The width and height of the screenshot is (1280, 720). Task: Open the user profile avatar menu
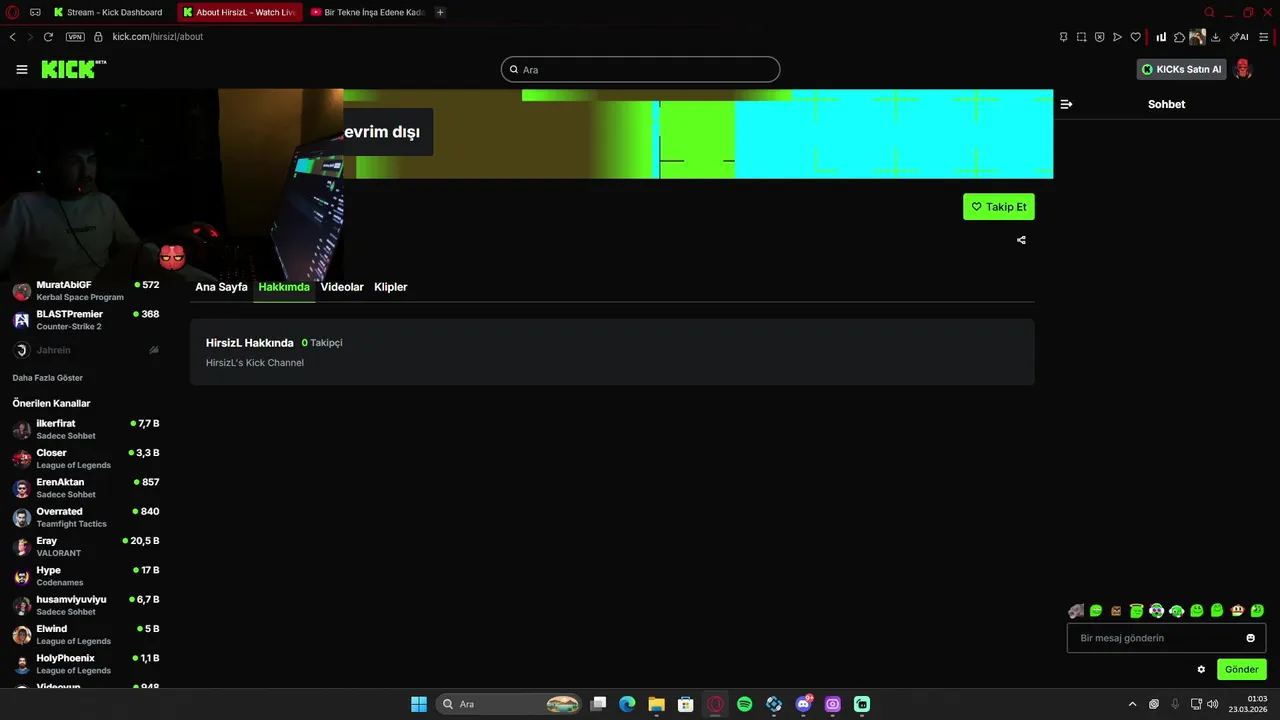click(1243, 69)
